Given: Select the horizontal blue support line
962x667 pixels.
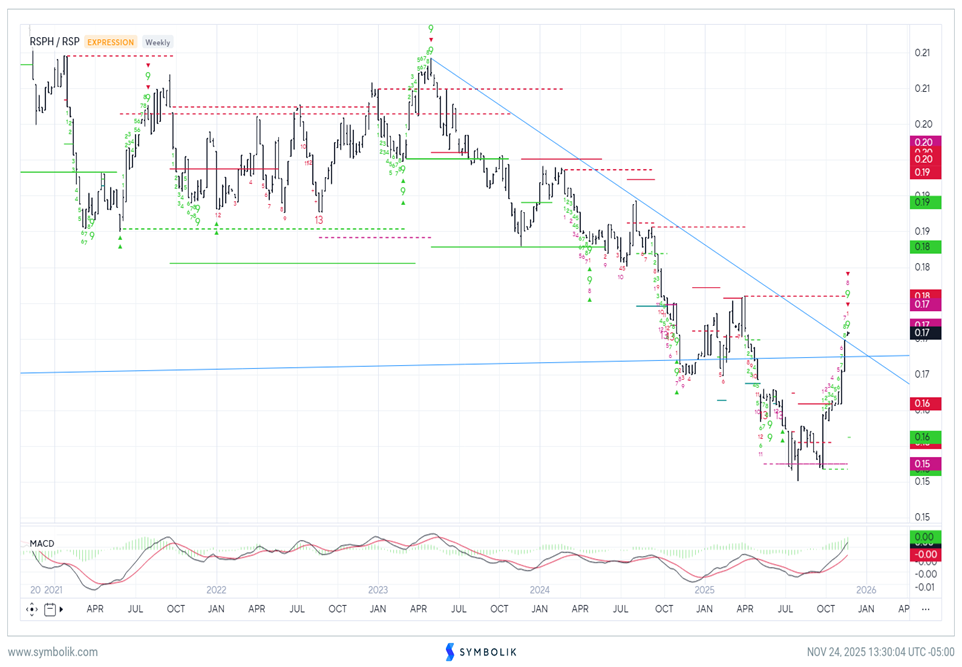Looking at the screenshot, I should click(300, 367).
